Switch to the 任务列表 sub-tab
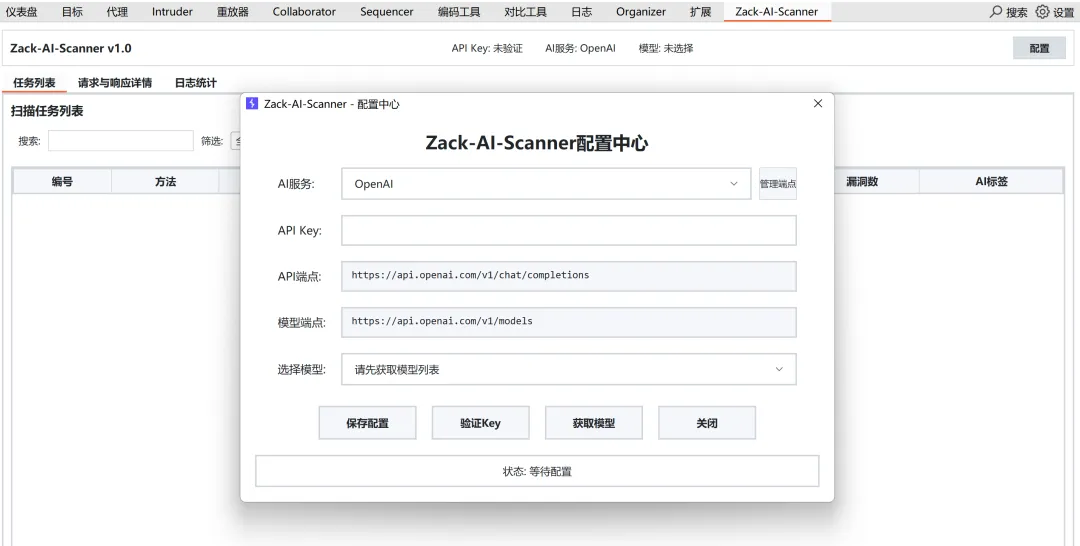The image size is (1080, 546). coord(34,83)
